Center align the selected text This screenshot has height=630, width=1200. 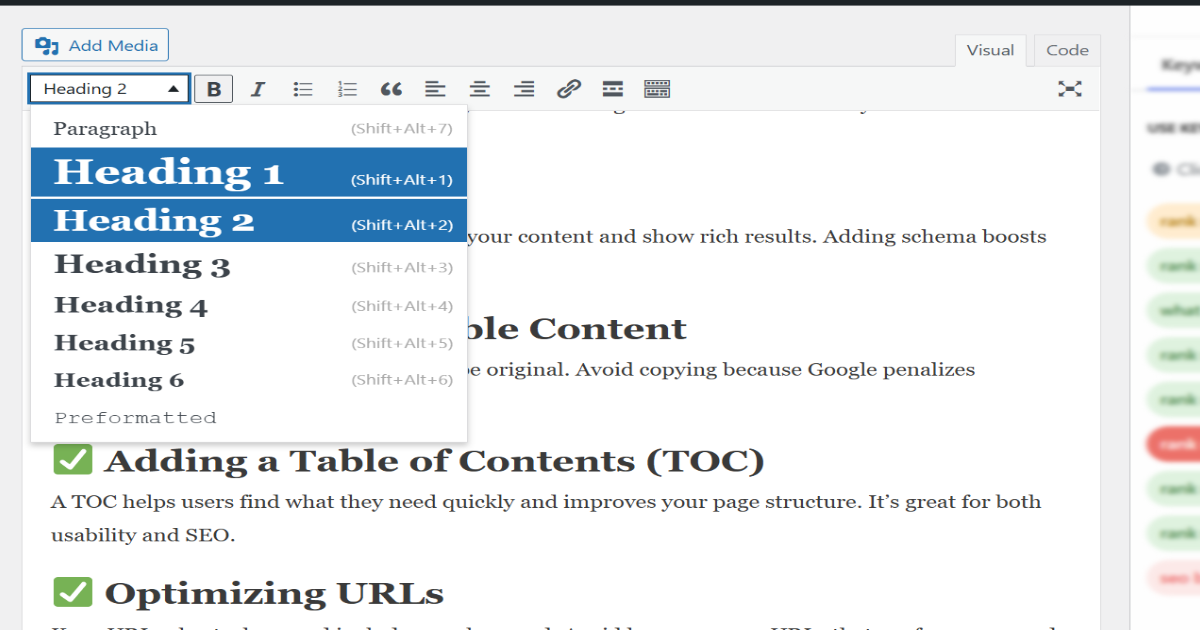click(479, 88)
